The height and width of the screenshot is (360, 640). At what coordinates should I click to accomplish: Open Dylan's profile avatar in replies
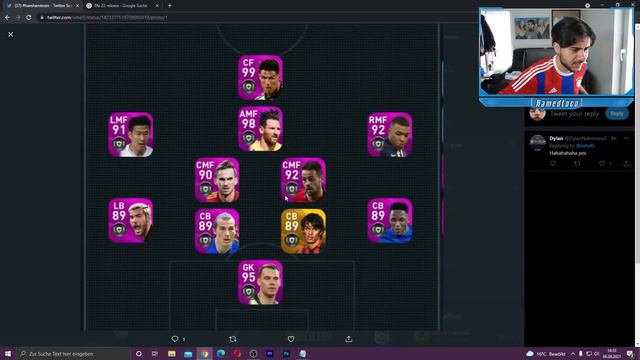538,143
